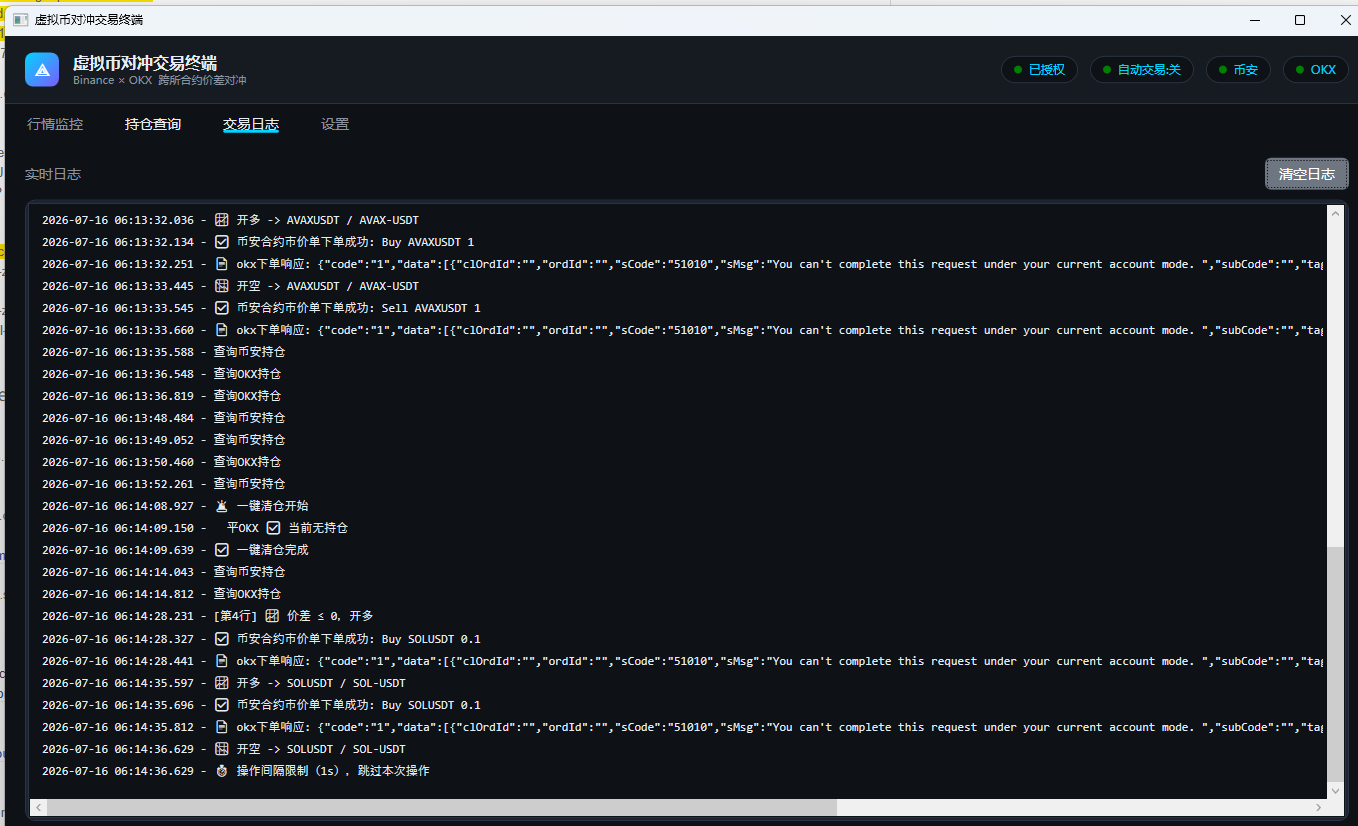
Task: Click the 一键清仓开始 alarm icon
Action: [x=222, y=506]
